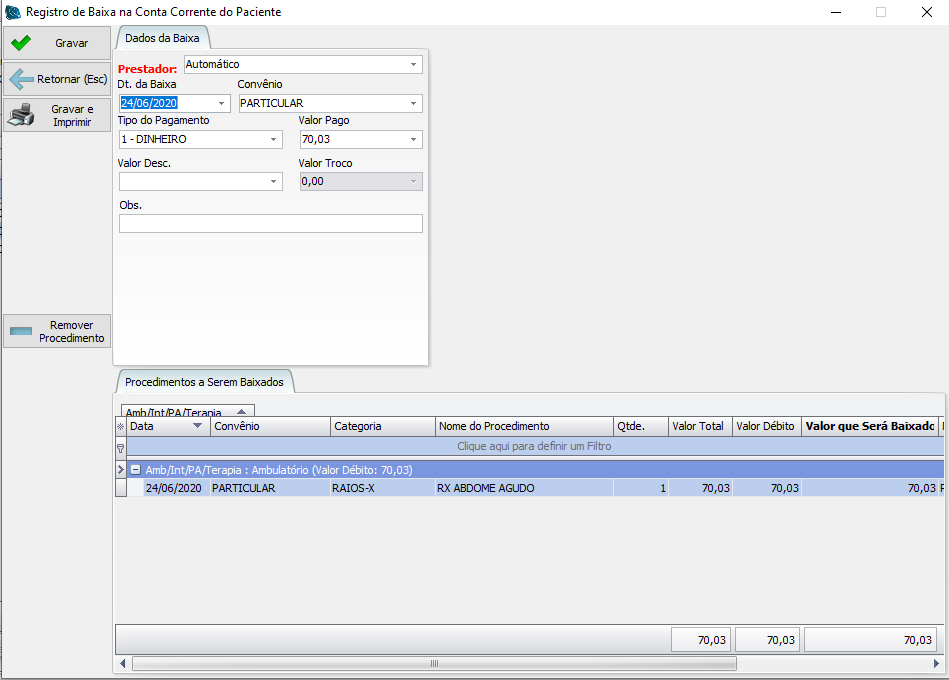This screenshot has height=680, width=949.
Task: Select the Dados da Baixa tab
Action: (x=162, y=38)
